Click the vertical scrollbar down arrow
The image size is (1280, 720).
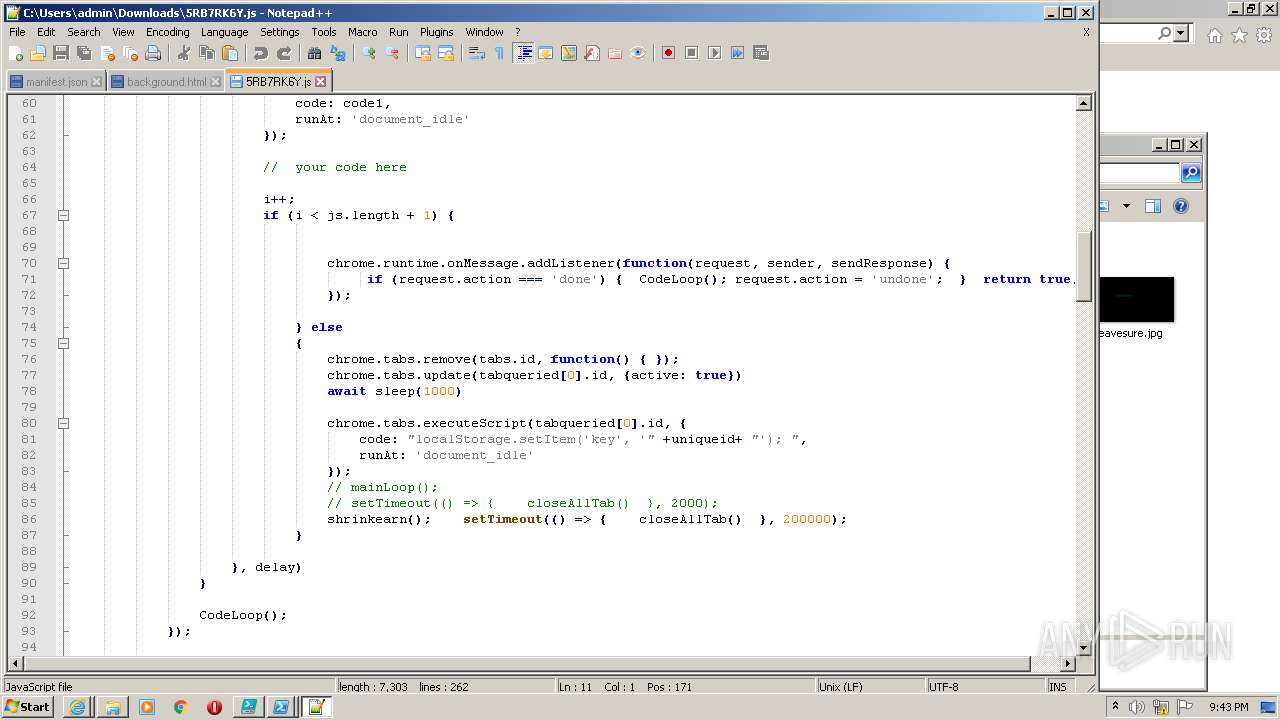pos(1084,648)
